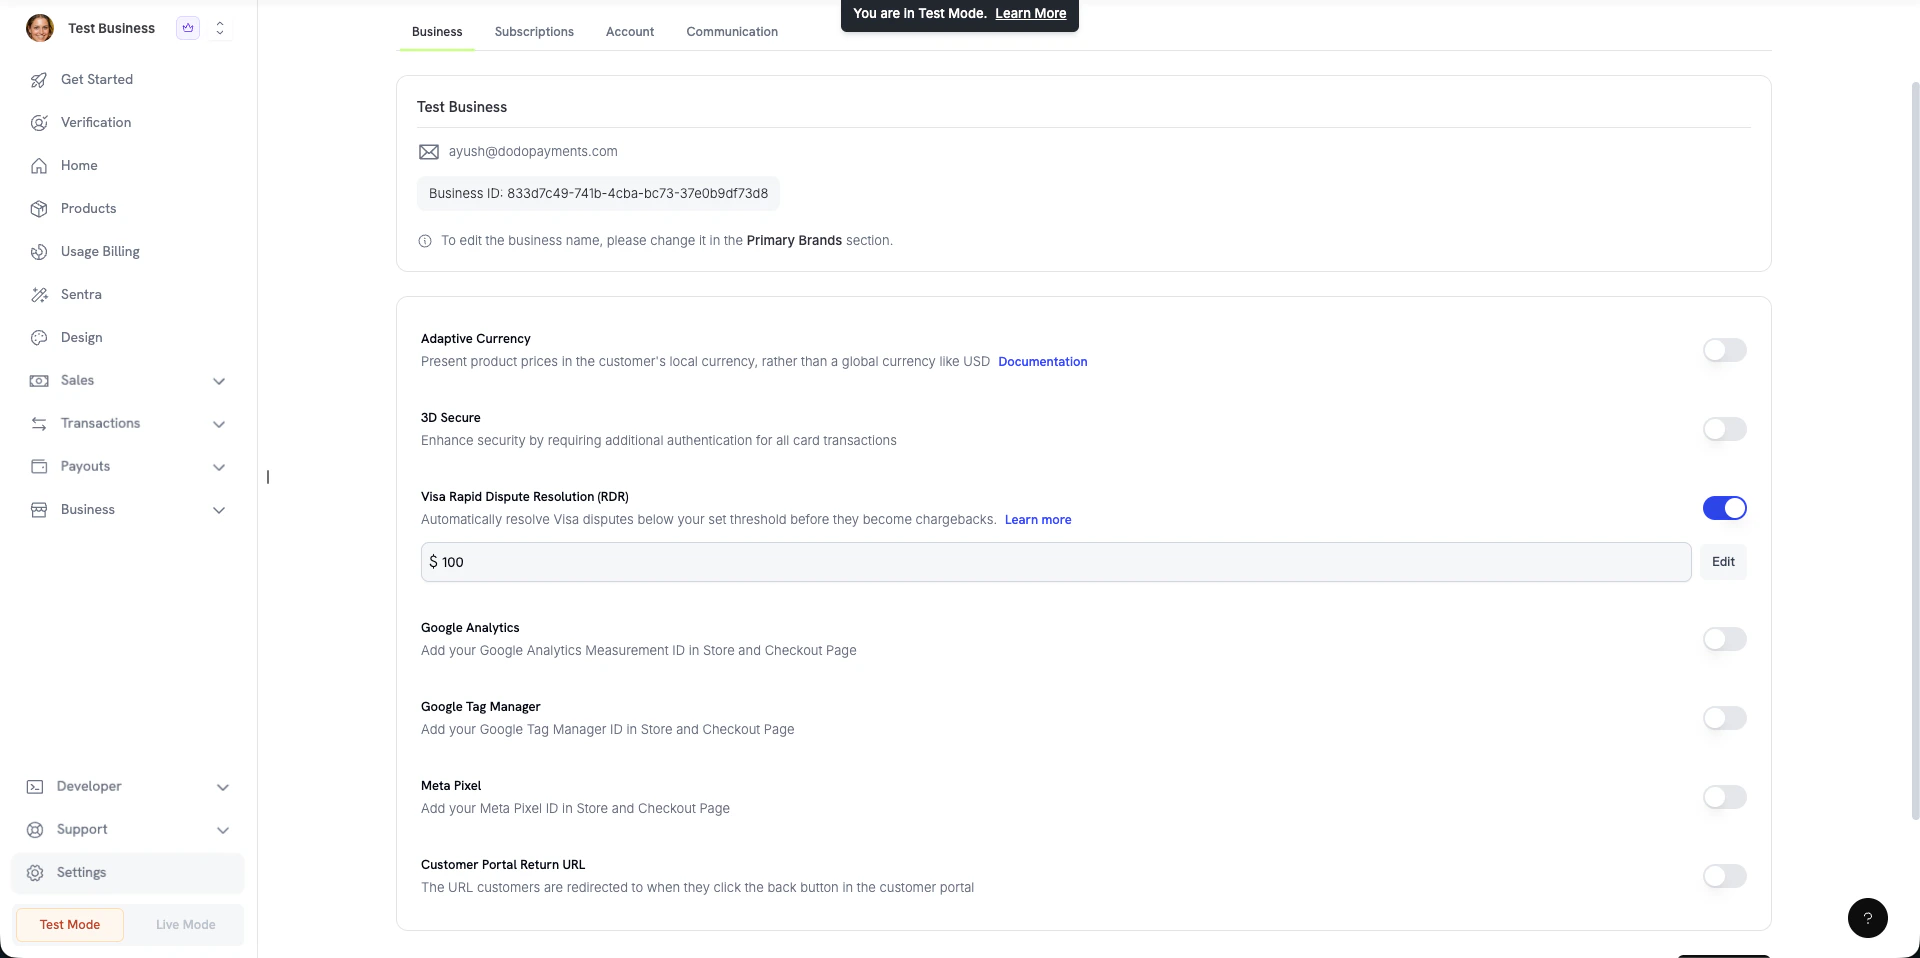
Task: Click the info circle icon near Primary Brands note
Action: (425, 241)
